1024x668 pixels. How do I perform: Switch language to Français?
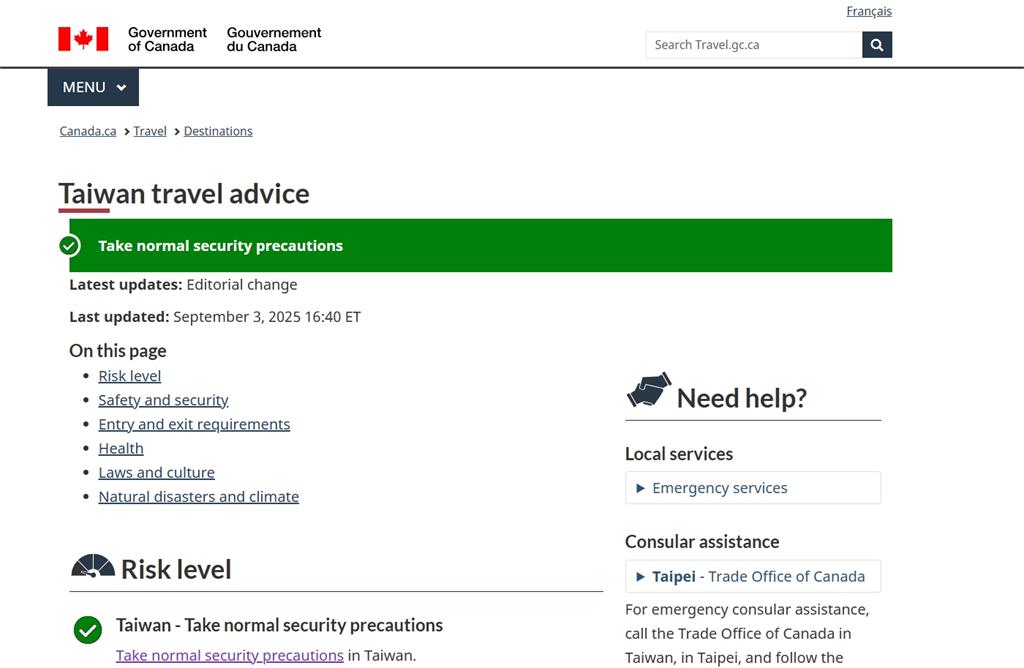point(868,12)
